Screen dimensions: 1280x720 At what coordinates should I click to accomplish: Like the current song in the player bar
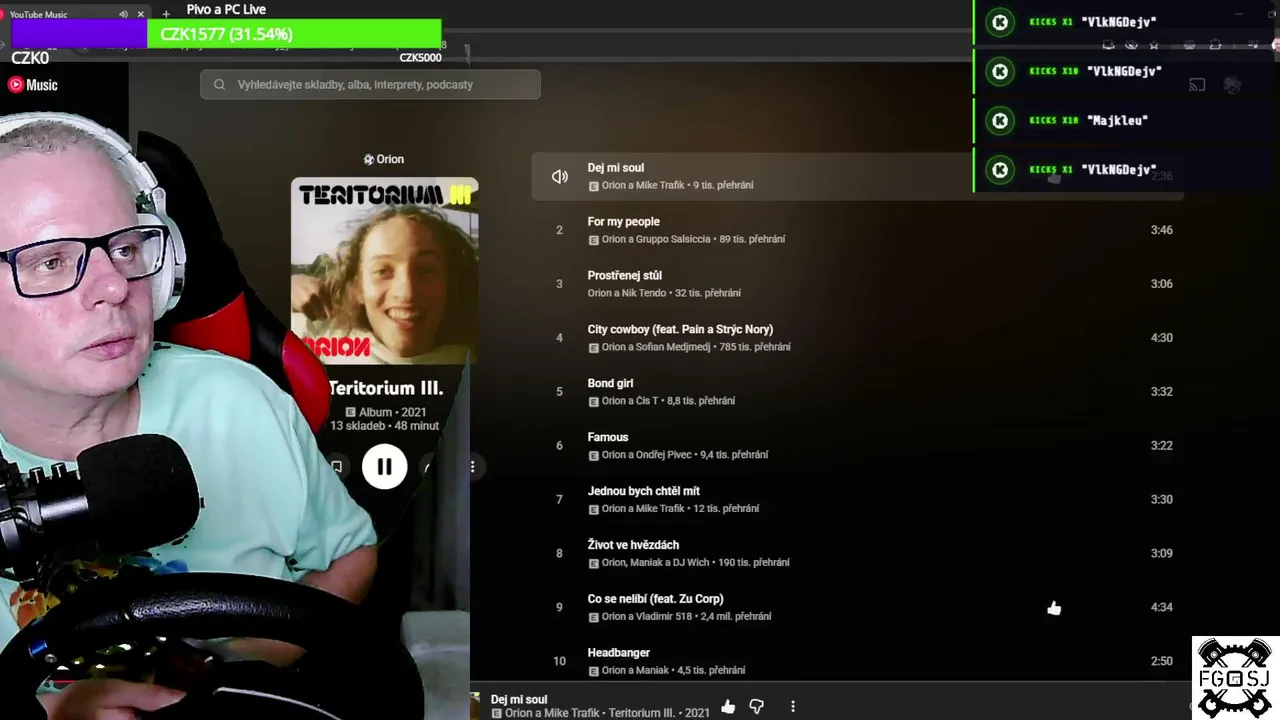click(728, 707)
